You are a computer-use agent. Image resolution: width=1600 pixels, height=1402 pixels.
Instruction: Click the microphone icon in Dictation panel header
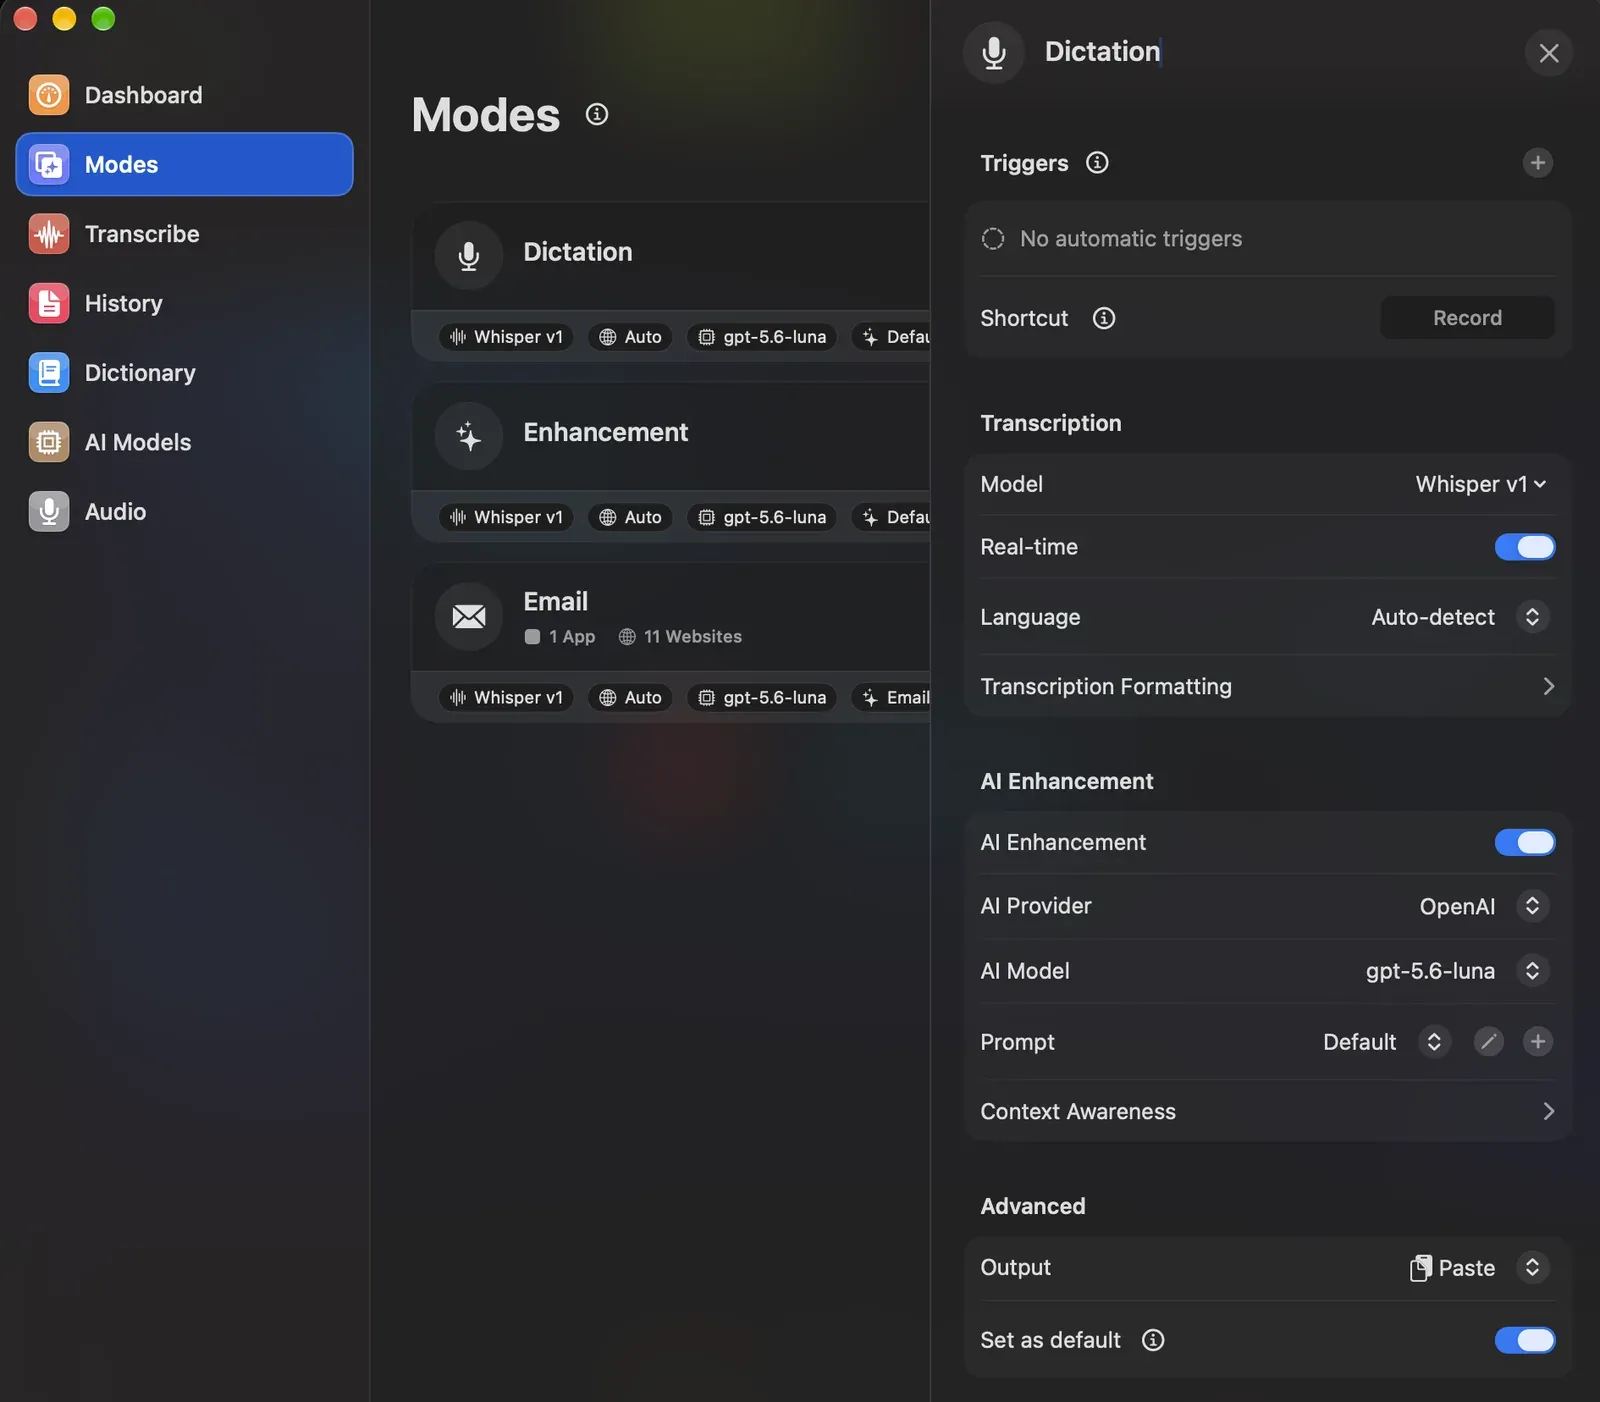coord(994,52)
